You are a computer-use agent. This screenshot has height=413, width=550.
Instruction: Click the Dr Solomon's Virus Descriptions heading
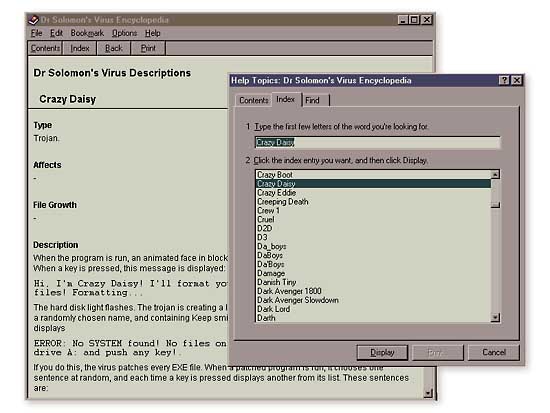click(112, 73)
